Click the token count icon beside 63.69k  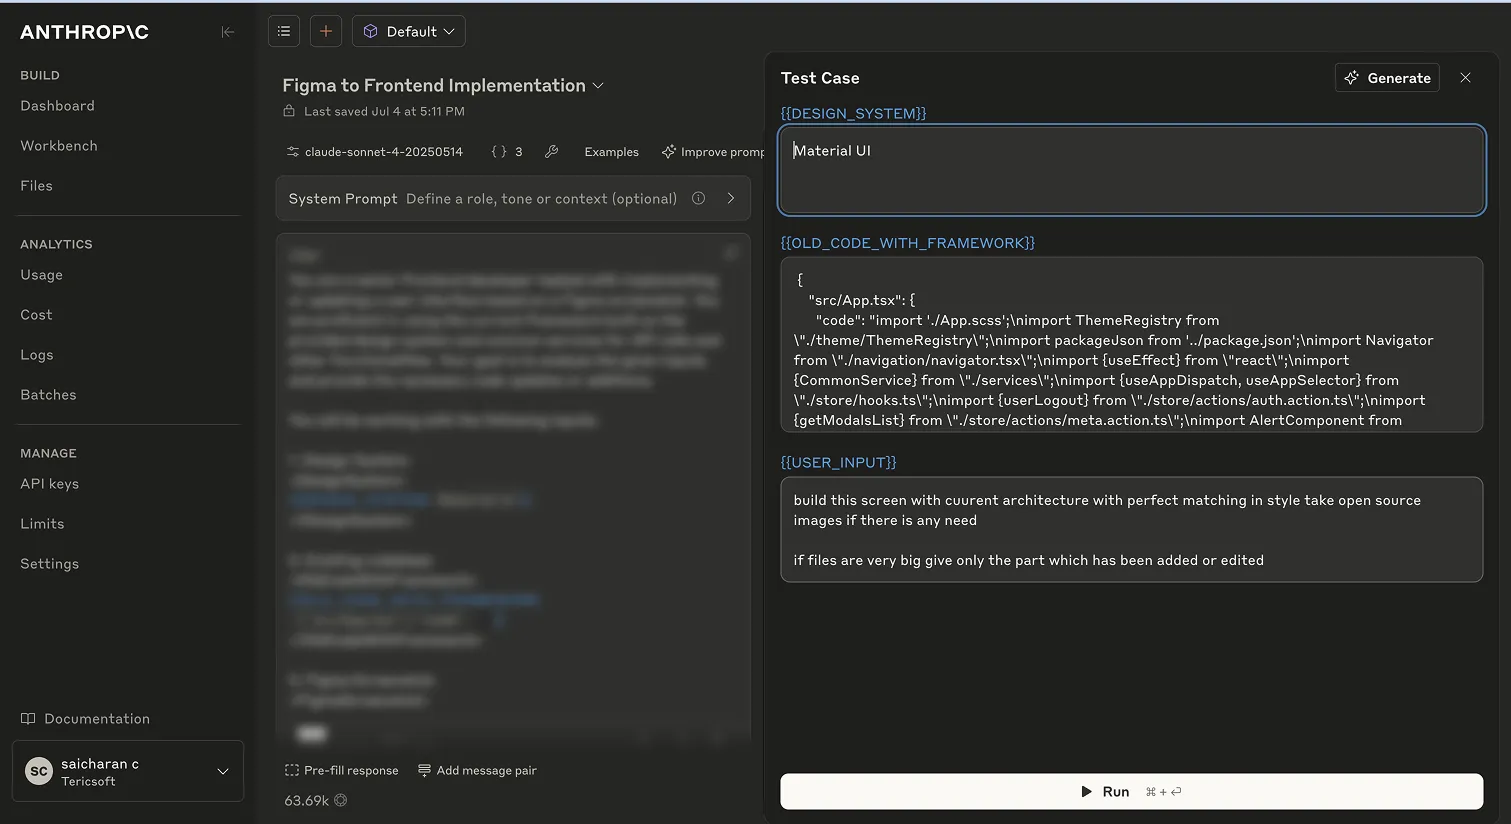click(x=341, y=800)
